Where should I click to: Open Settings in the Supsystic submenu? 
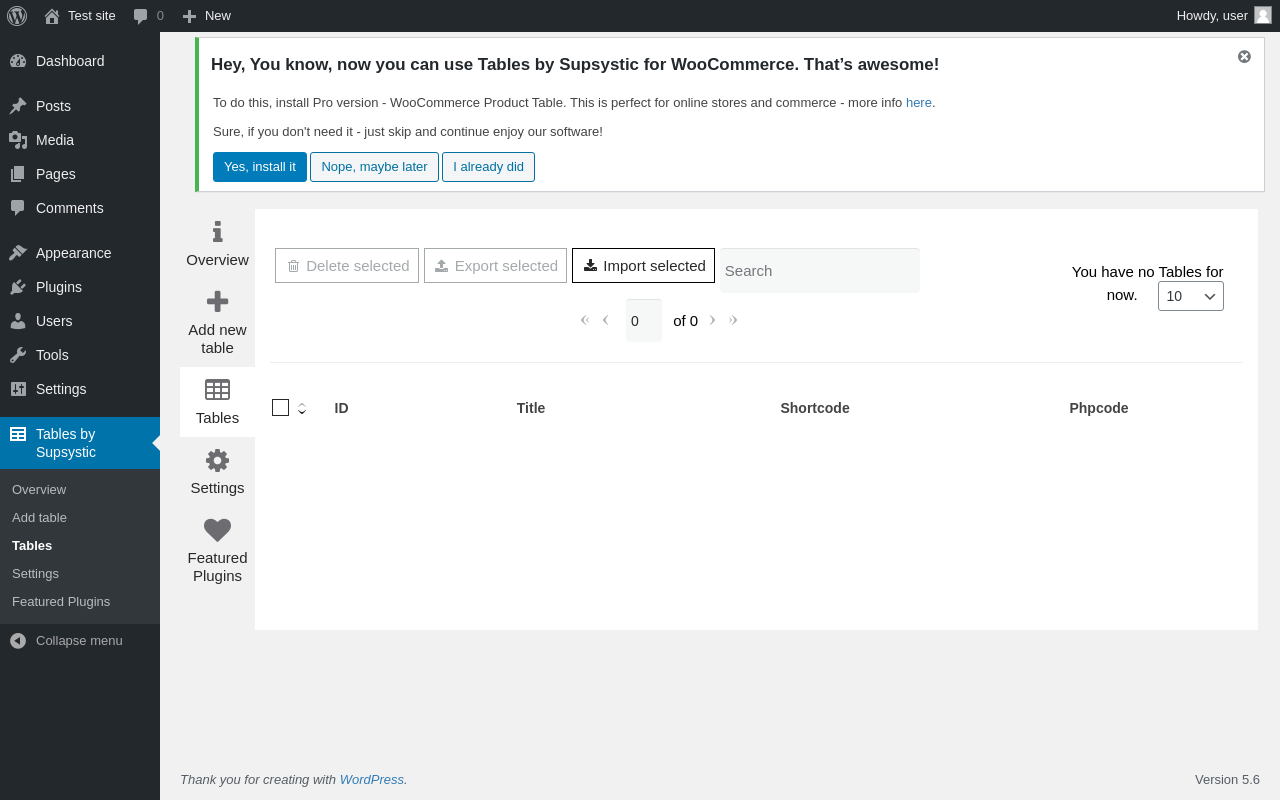[x=35, y=574]
